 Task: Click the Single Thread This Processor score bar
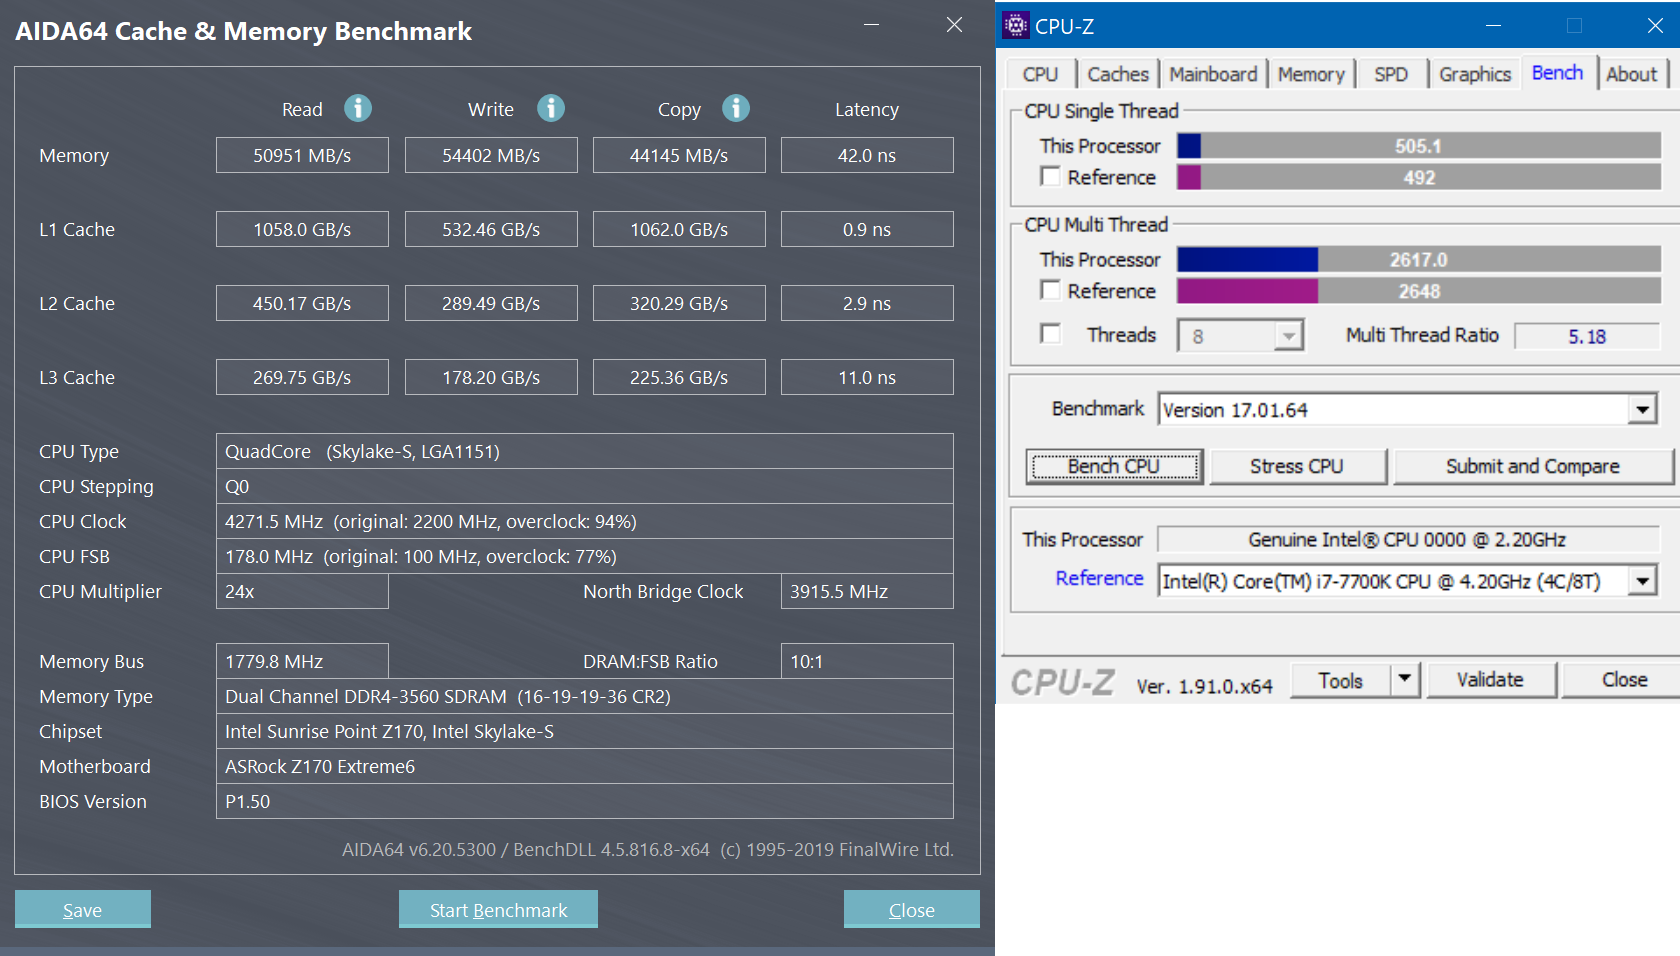tap(1419, 146)
